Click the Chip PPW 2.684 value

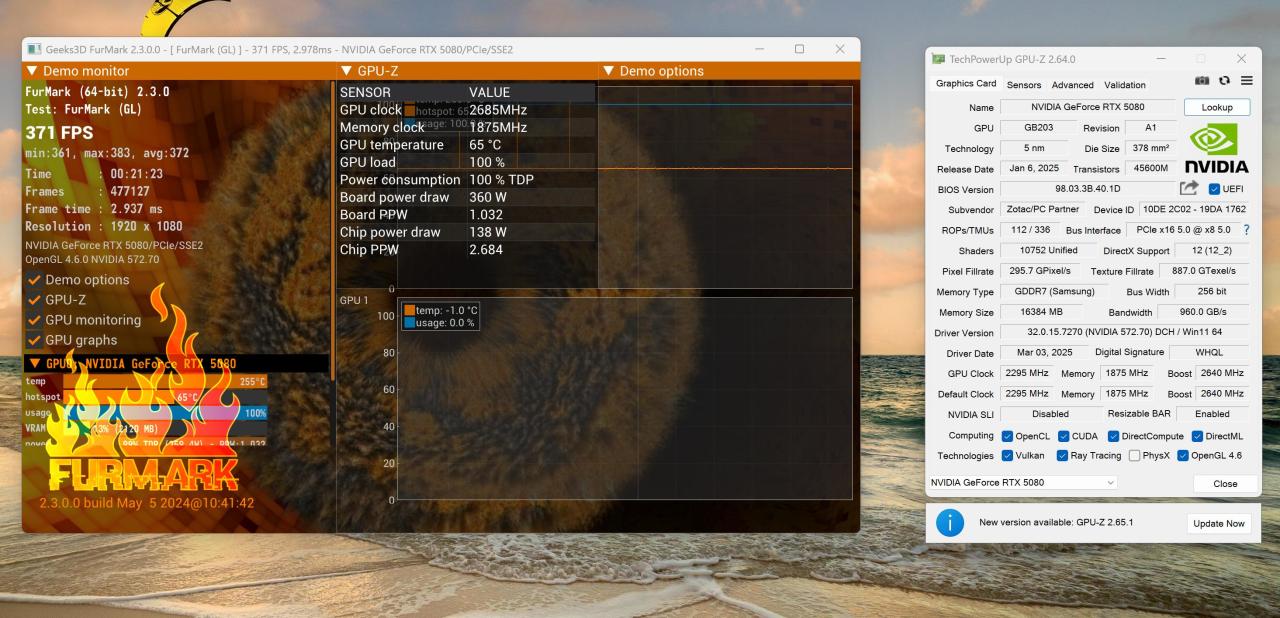tap(486, 249)
